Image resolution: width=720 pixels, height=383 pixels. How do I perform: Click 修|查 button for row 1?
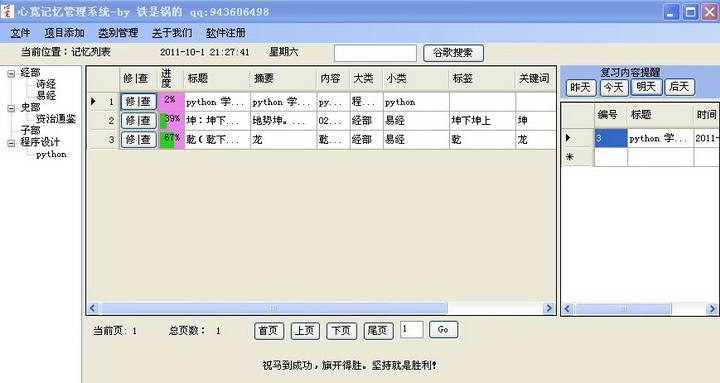pyautogui.click(x=139, y=101)
